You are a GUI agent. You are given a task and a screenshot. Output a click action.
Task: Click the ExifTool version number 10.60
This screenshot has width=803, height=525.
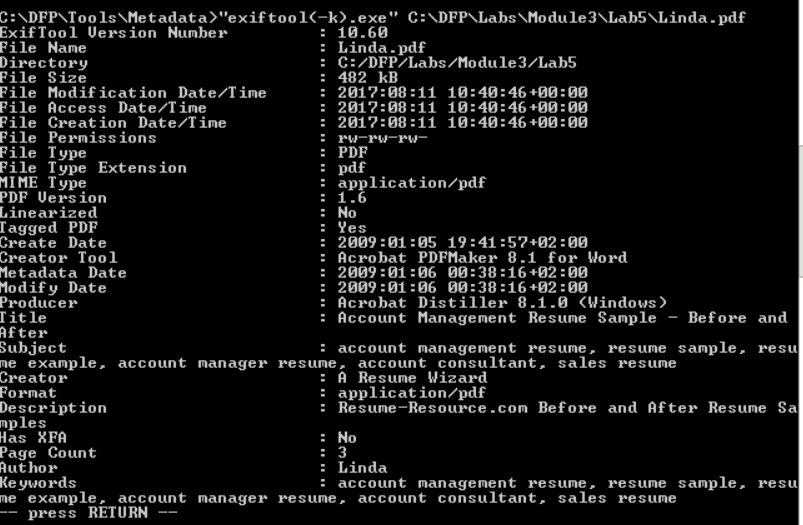pyautogui.click(x=362, y=33)
